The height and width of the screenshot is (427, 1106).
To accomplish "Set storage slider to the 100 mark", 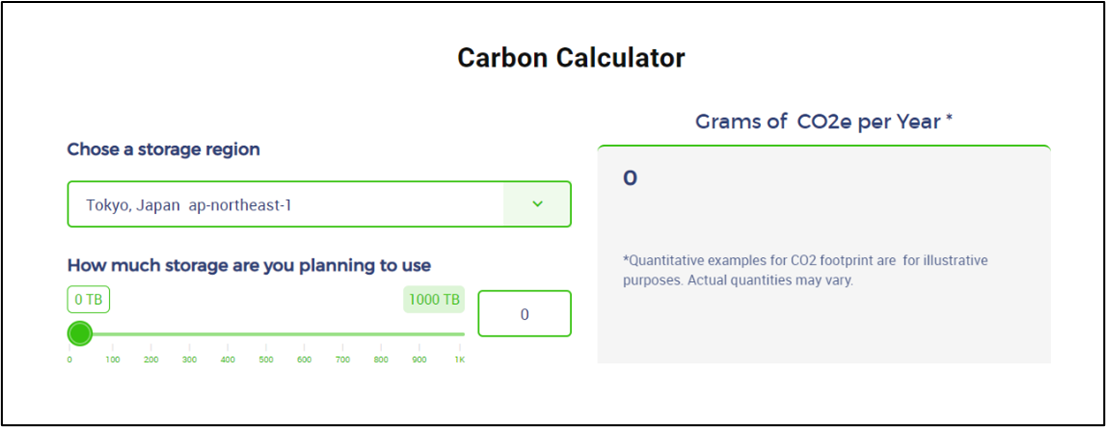I will point(113,334).
